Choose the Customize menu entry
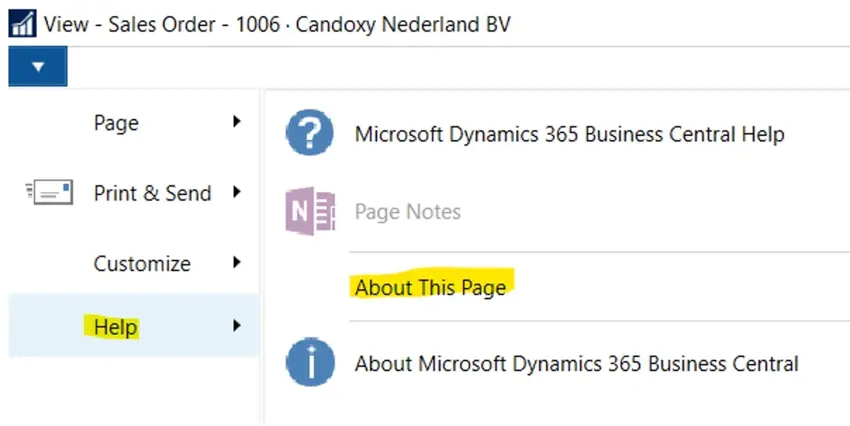 [142, 264]
